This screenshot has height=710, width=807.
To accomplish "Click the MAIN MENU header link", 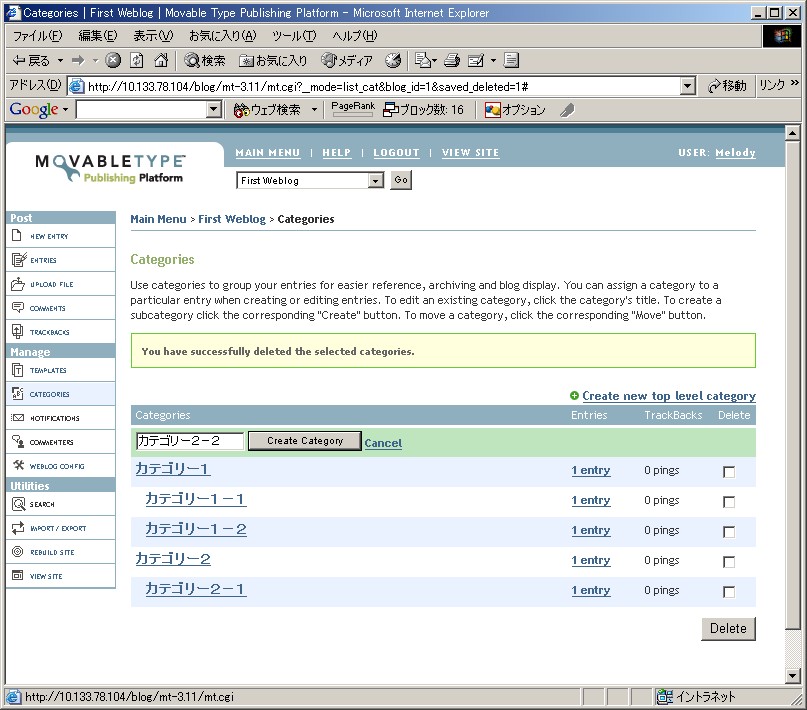I will [x=268, y=153].
